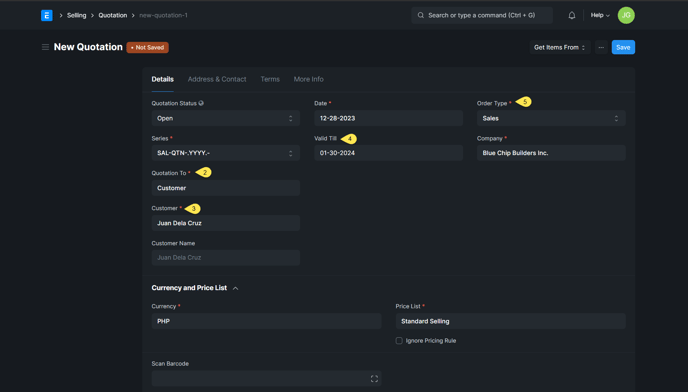
Task: Open the JG user avatar menu
Action: tap(626, 15)
